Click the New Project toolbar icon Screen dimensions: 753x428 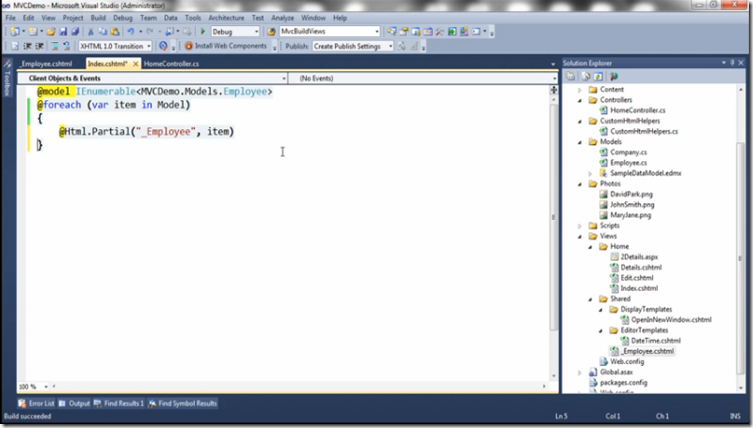[x=15, y=32]
